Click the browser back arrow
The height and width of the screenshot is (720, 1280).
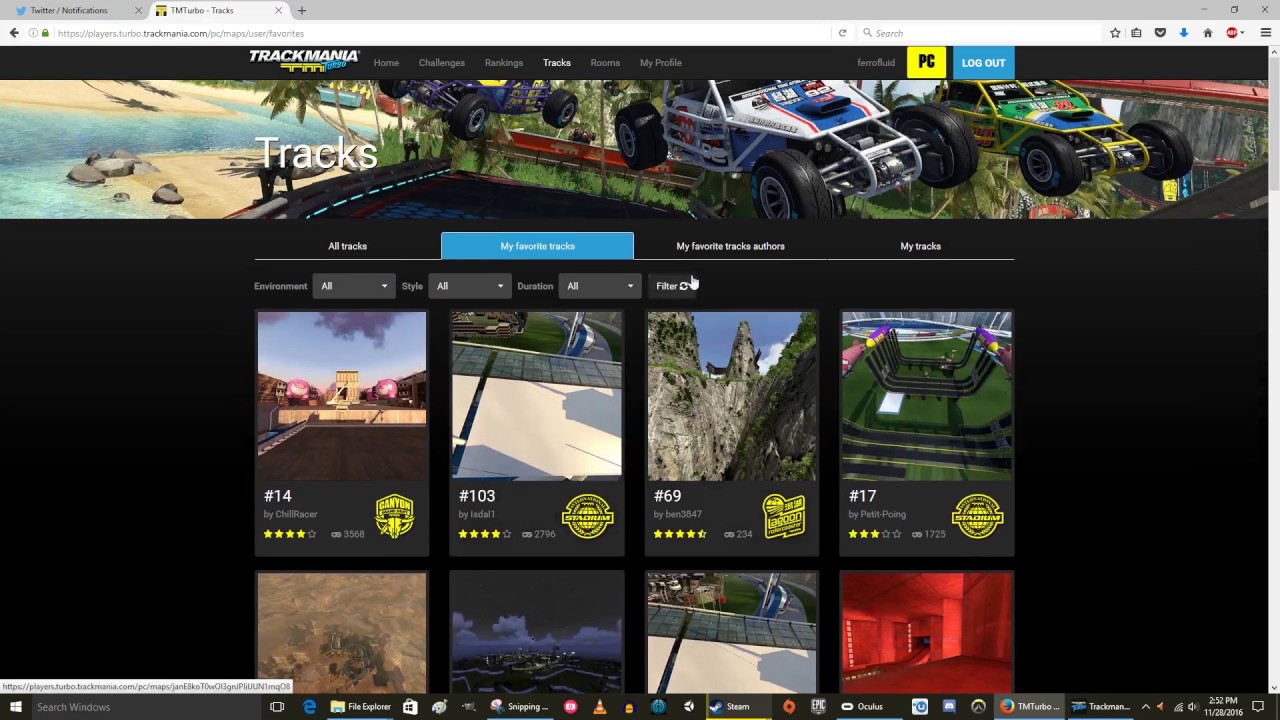point(14,33)
